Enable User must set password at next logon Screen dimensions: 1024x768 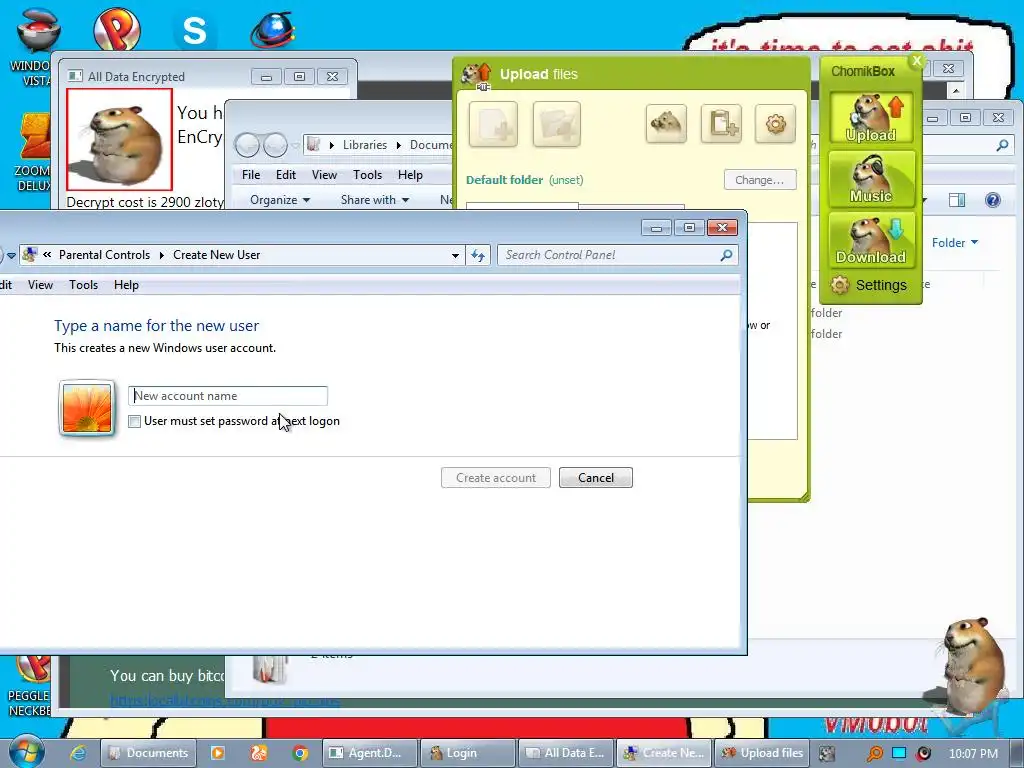click(x=135, y=421)
